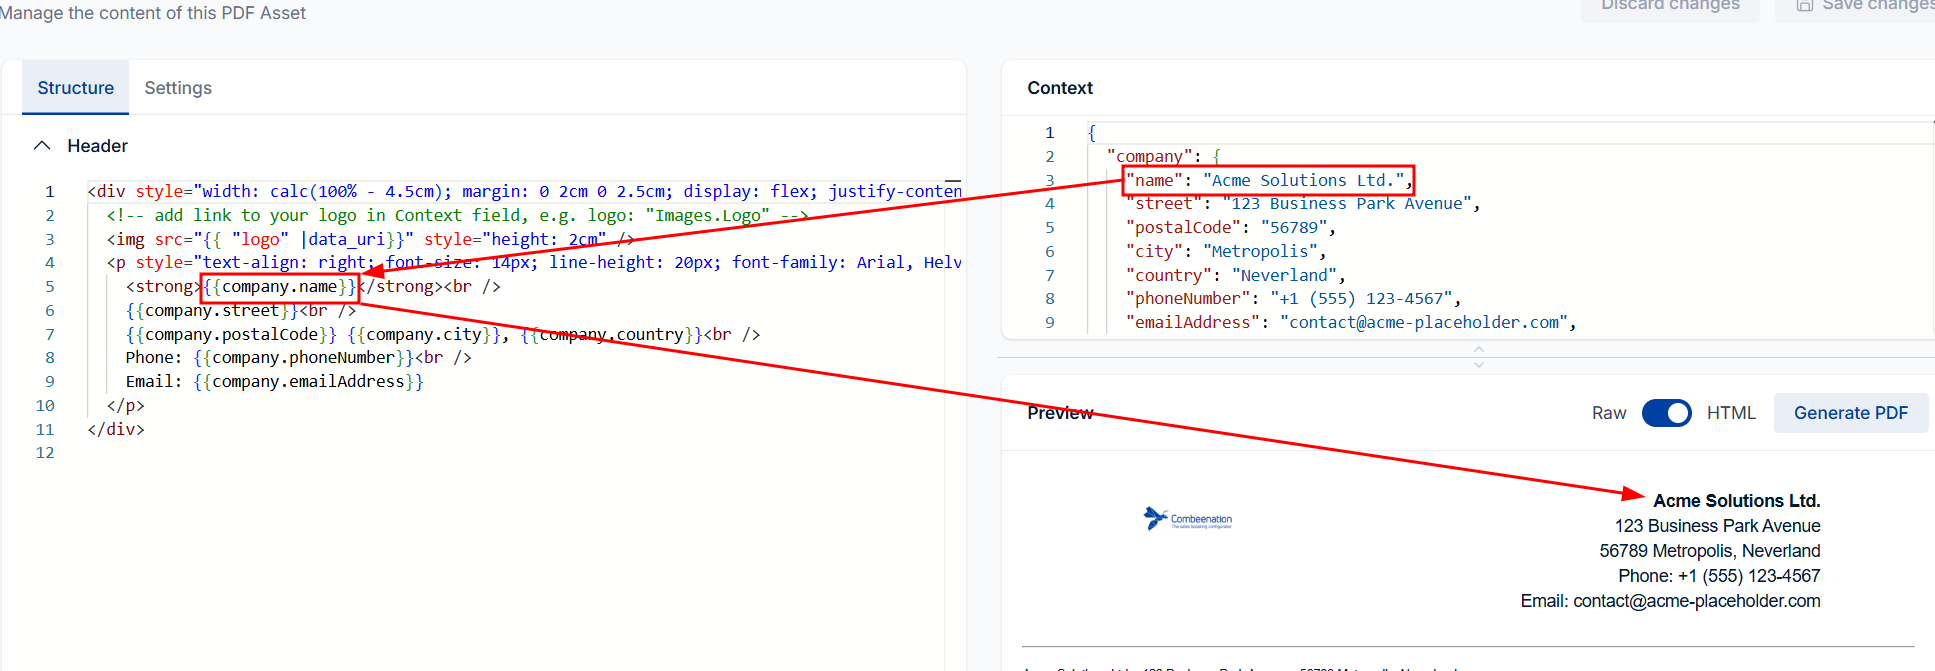Click the Save changes disk icon
This screenshot has width=1935, height=671.
click(1805, 6)
